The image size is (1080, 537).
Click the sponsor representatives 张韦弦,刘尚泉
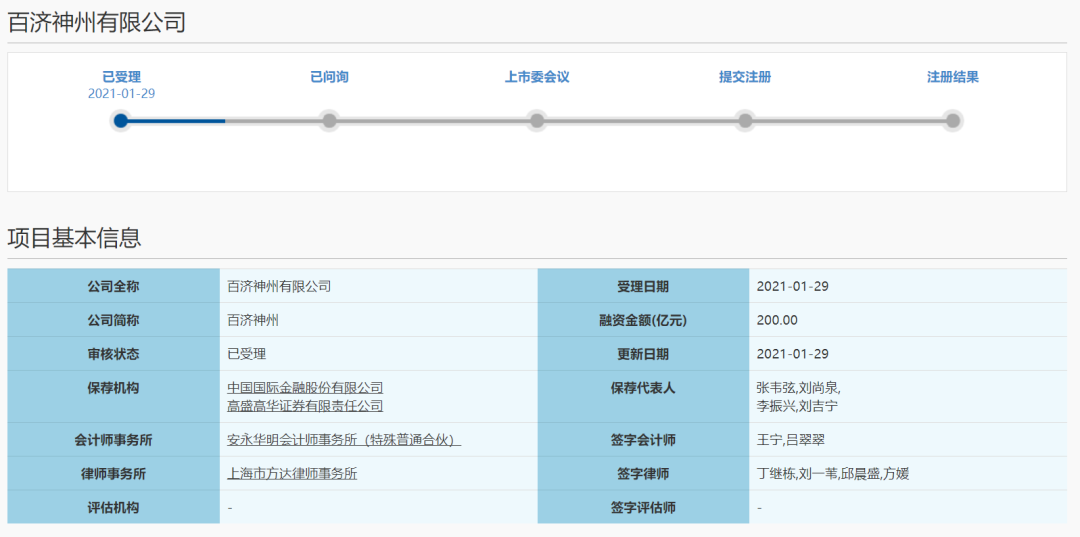pos(798,388)
